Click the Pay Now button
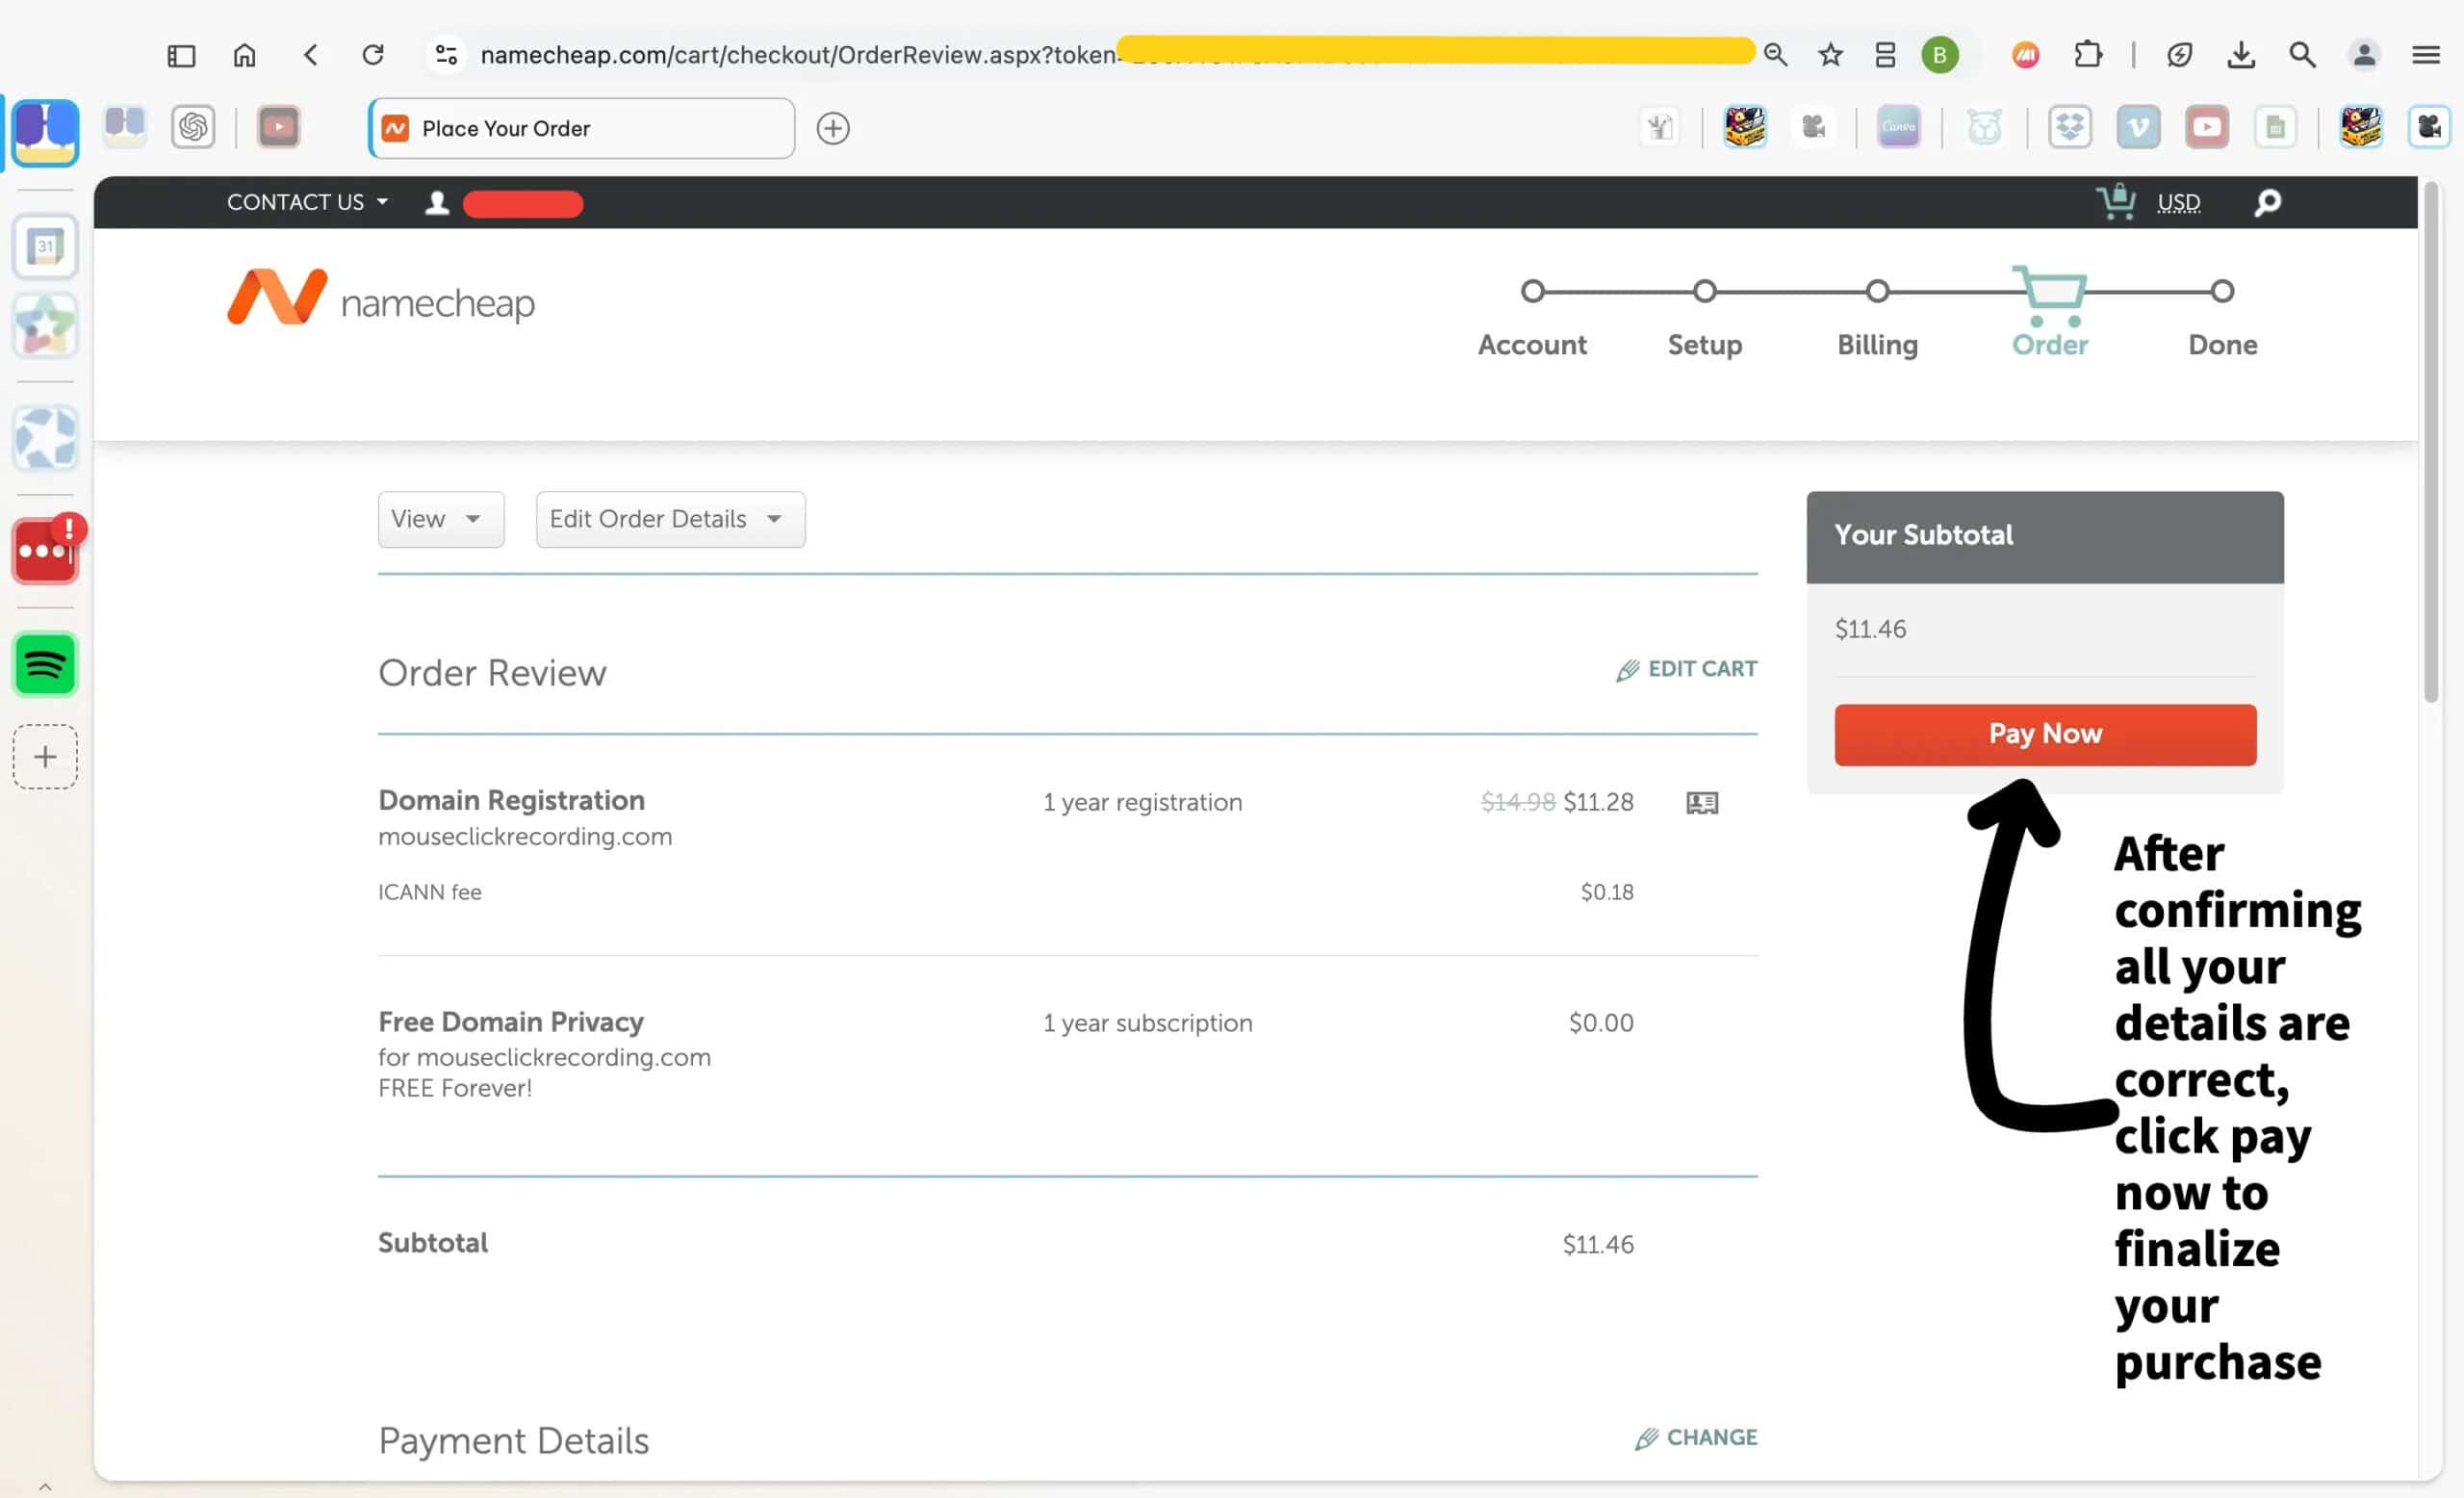This screenshot has width=2464, height=1498. (x=2044, y=734)
